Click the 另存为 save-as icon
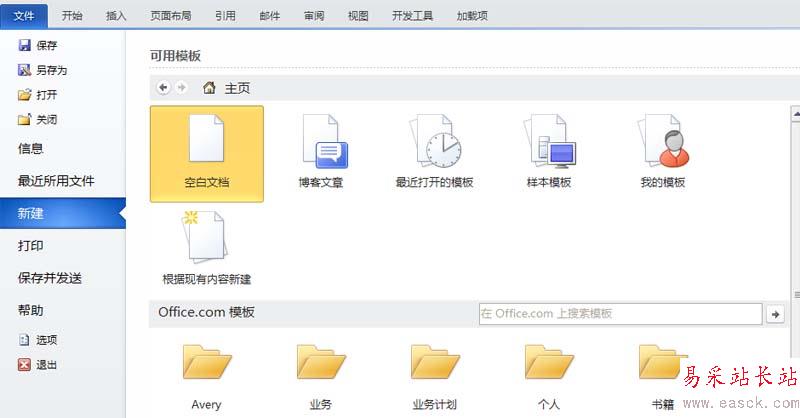The width and height of the screenshot is (800, 418). click(x=24, y=70)
